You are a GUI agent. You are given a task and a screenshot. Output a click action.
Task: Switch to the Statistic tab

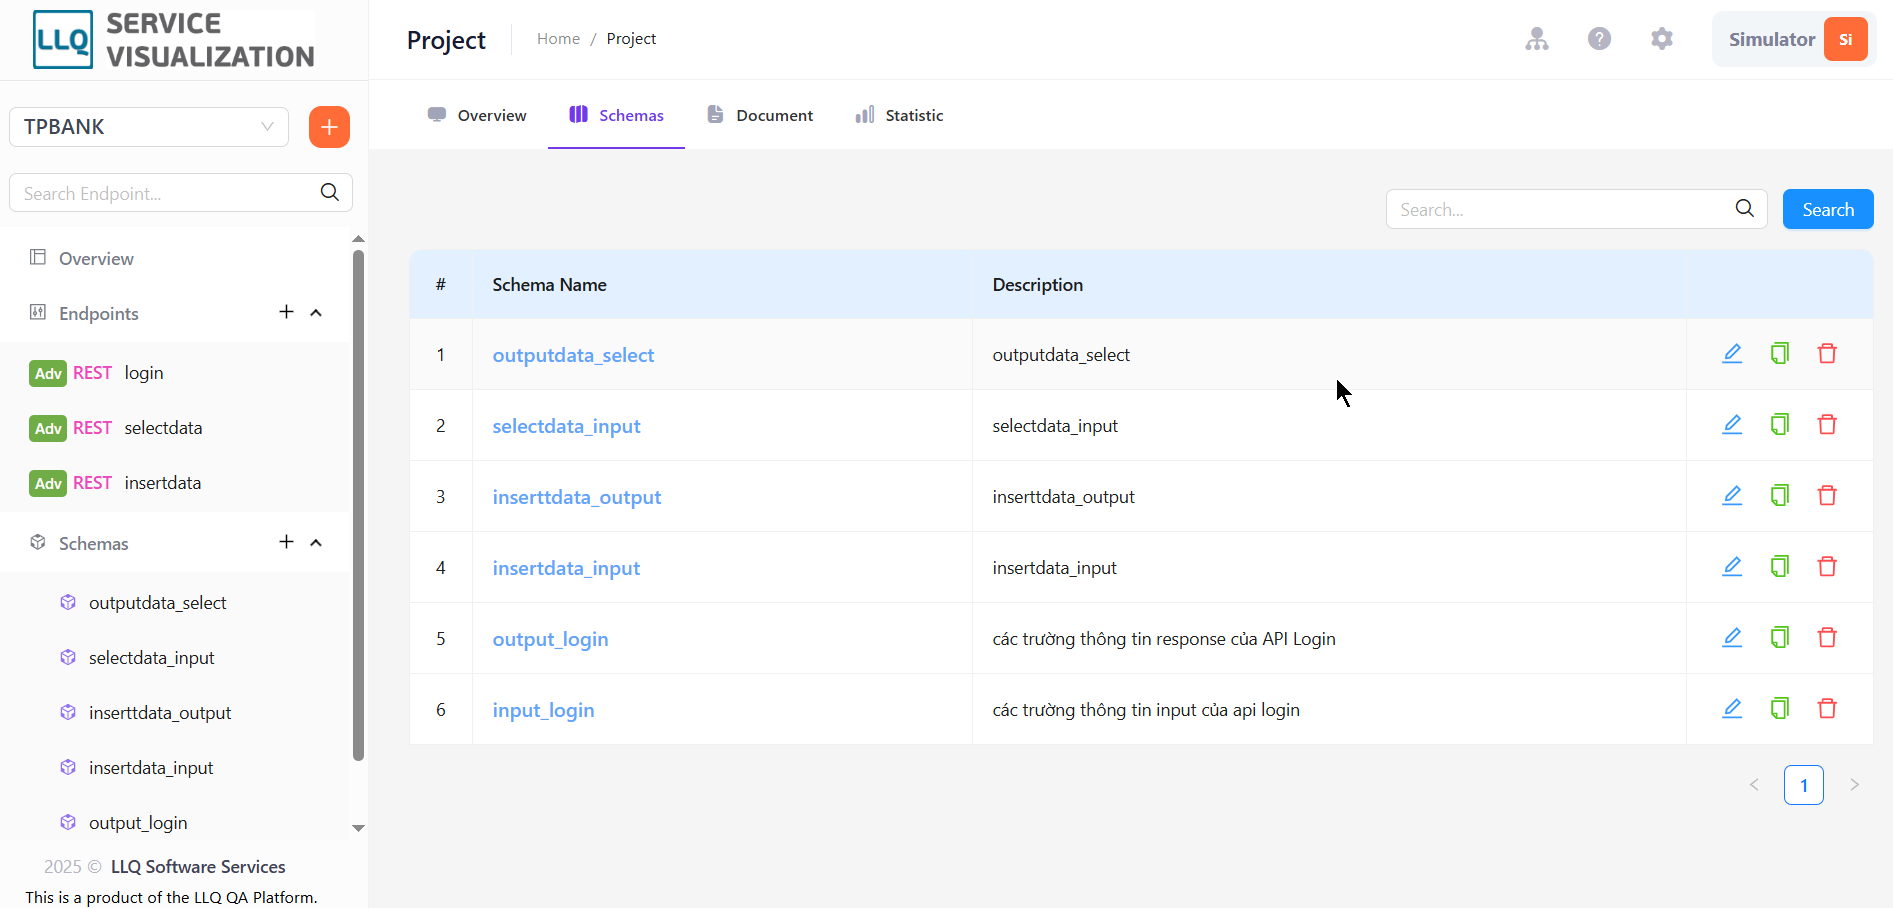(899, 115)
